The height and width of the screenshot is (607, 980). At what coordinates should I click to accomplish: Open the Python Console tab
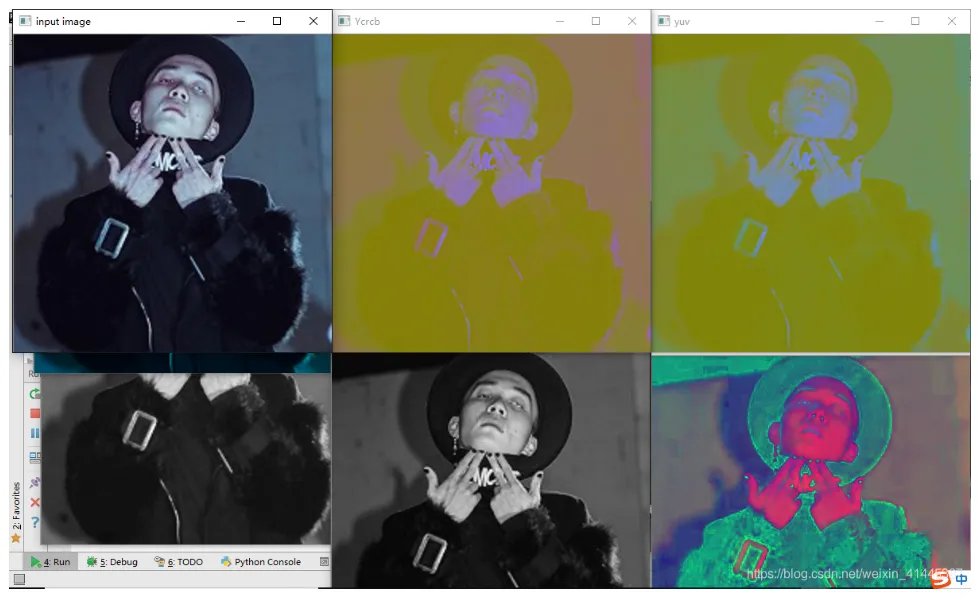(x=261, y=562)
